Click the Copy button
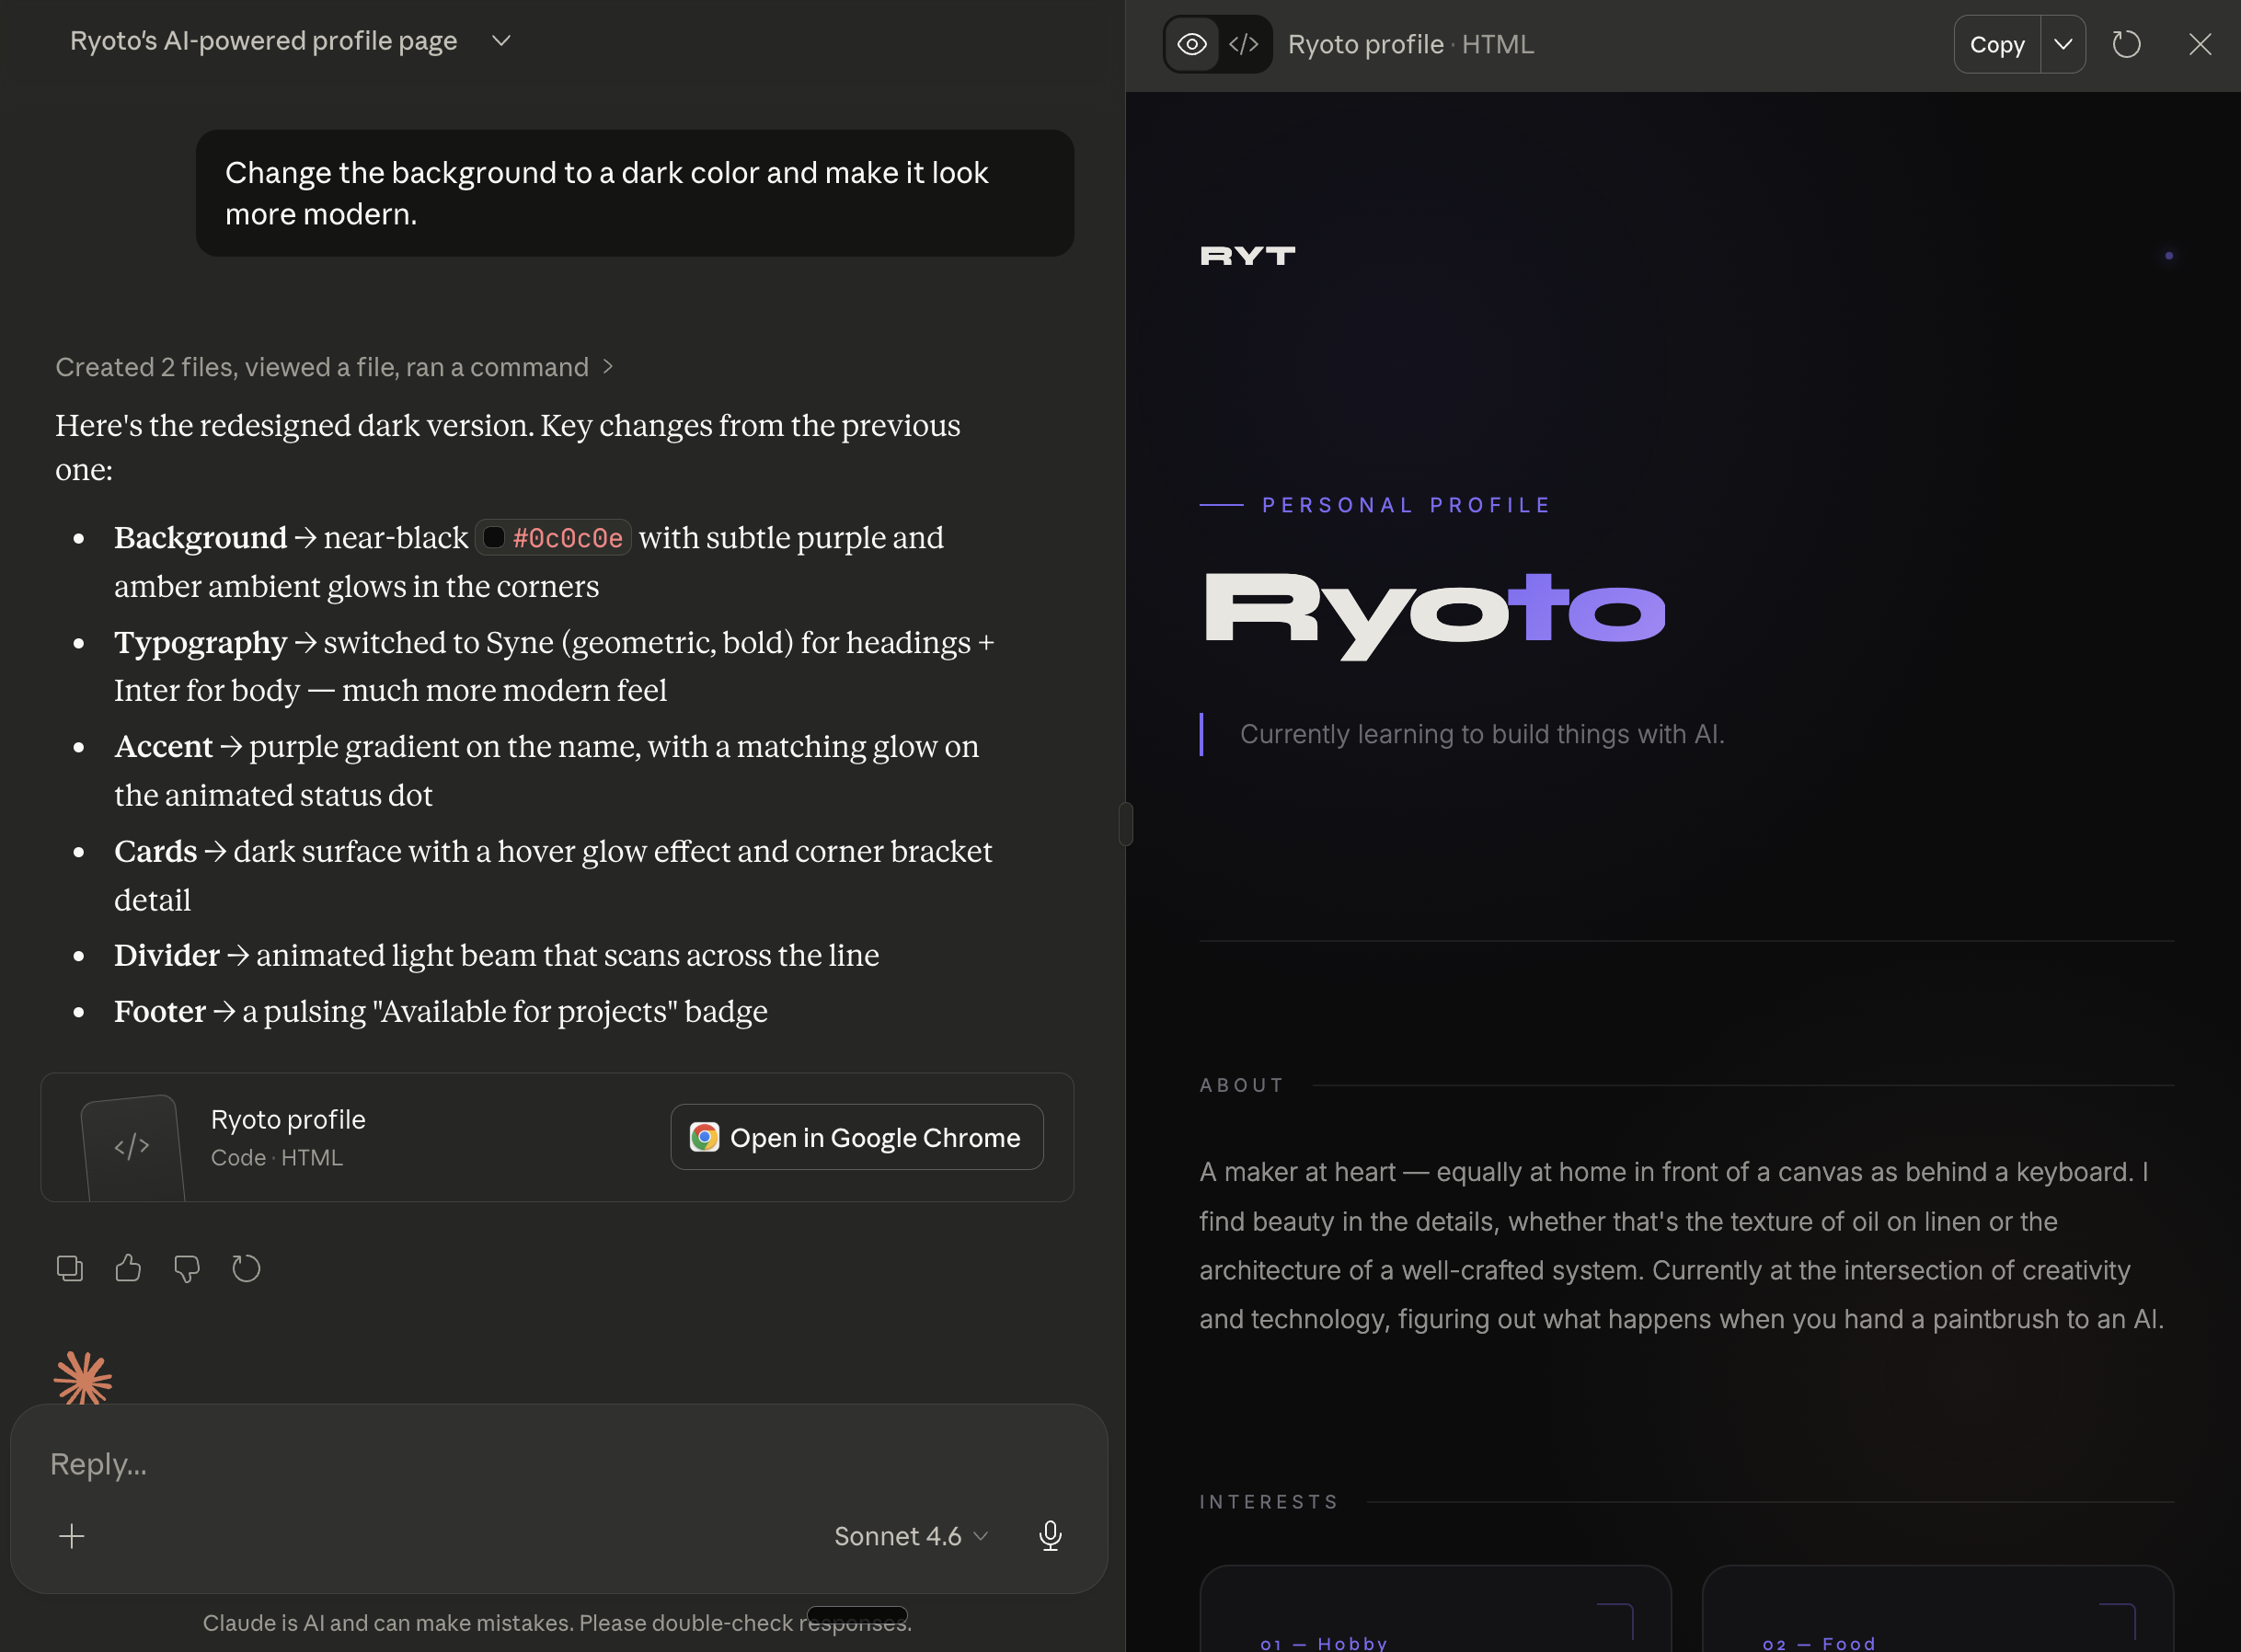This screenshot has width=2241, height=1652. pyautogui.click(x=1996, y=44)
